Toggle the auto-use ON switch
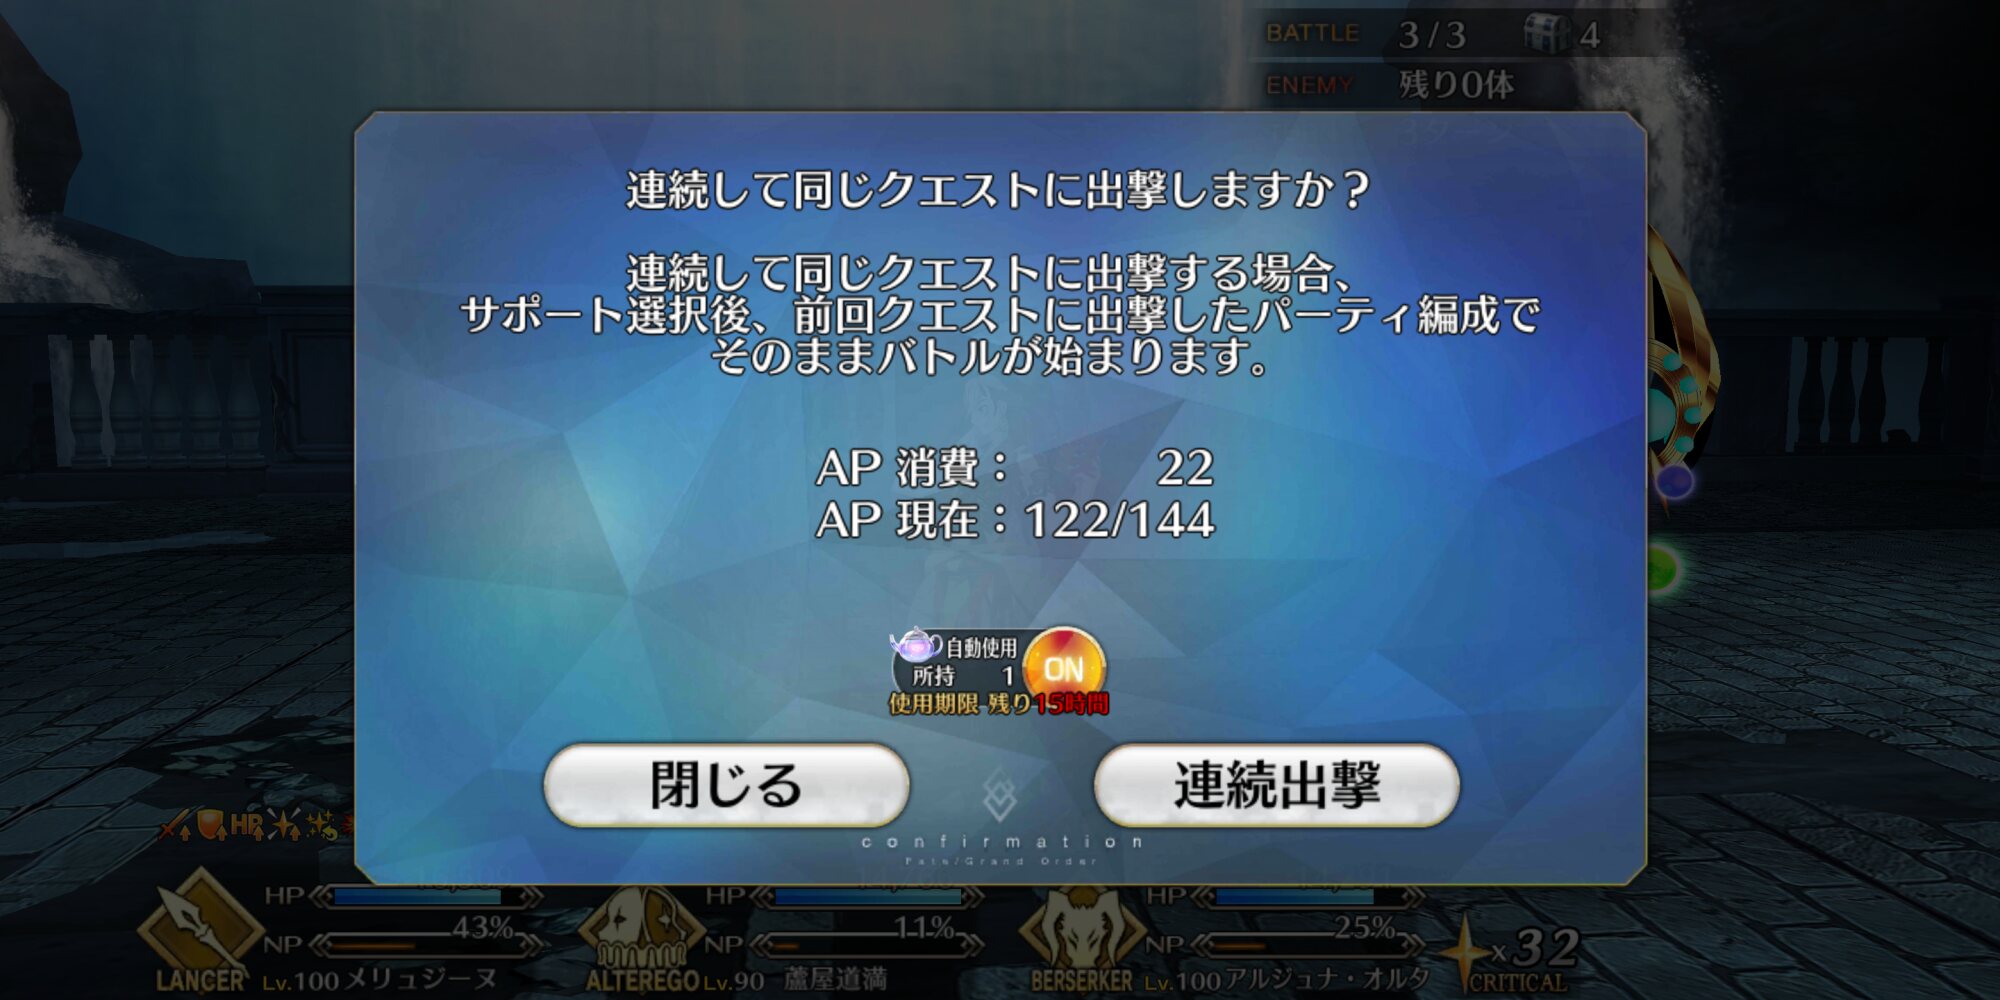The image size is (2000, 1000). [1064, 667]
